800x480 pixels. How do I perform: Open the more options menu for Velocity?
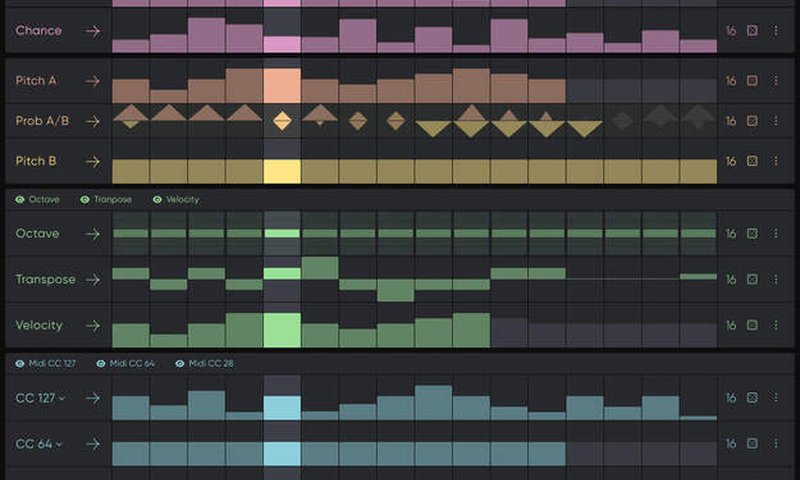pyautogui.click(x=775, y=326)
